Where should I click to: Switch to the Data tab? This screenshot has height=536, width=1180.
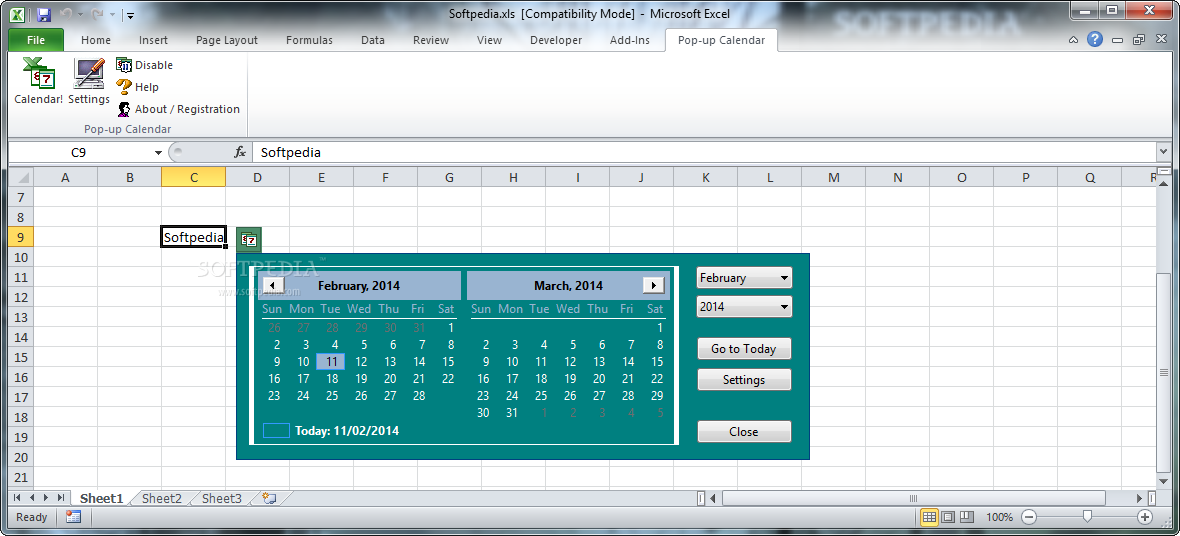point(373,40)
